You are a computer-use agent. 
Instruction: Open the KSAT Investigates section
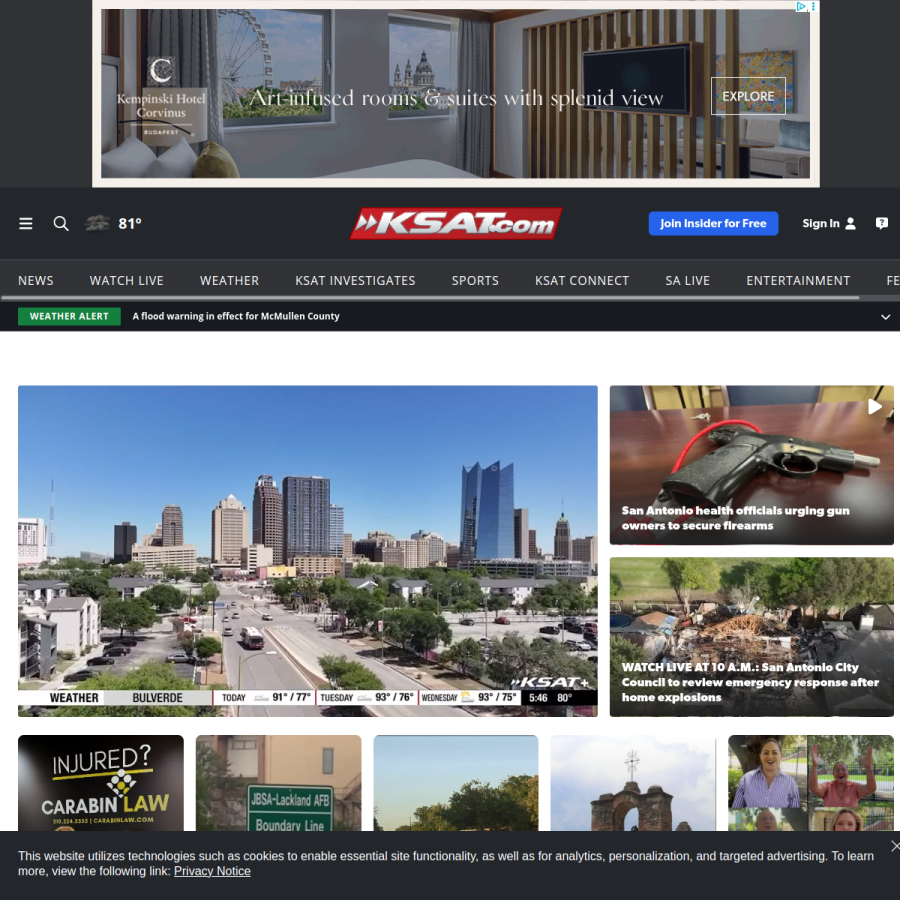tap(355, 281)
